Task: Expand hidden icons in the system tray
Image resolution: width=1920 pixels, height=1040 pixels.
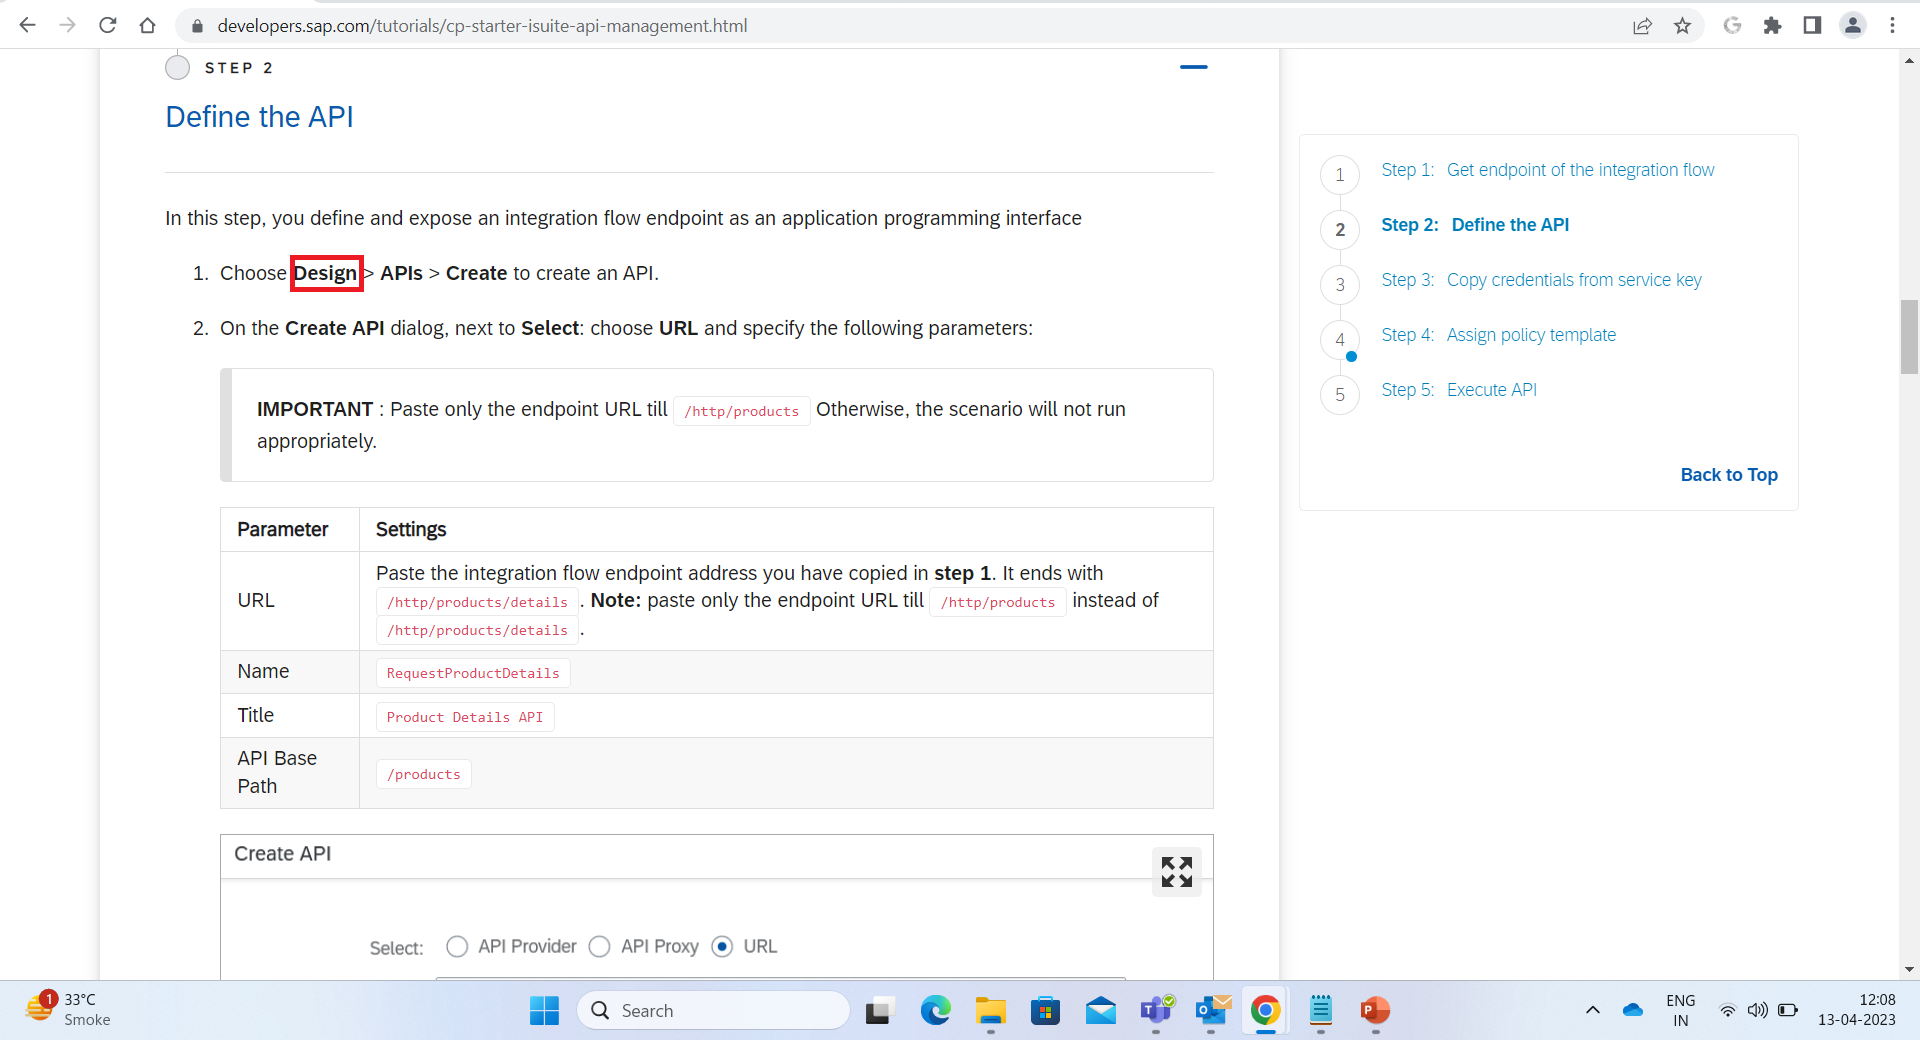Action: (1592, 1011)
